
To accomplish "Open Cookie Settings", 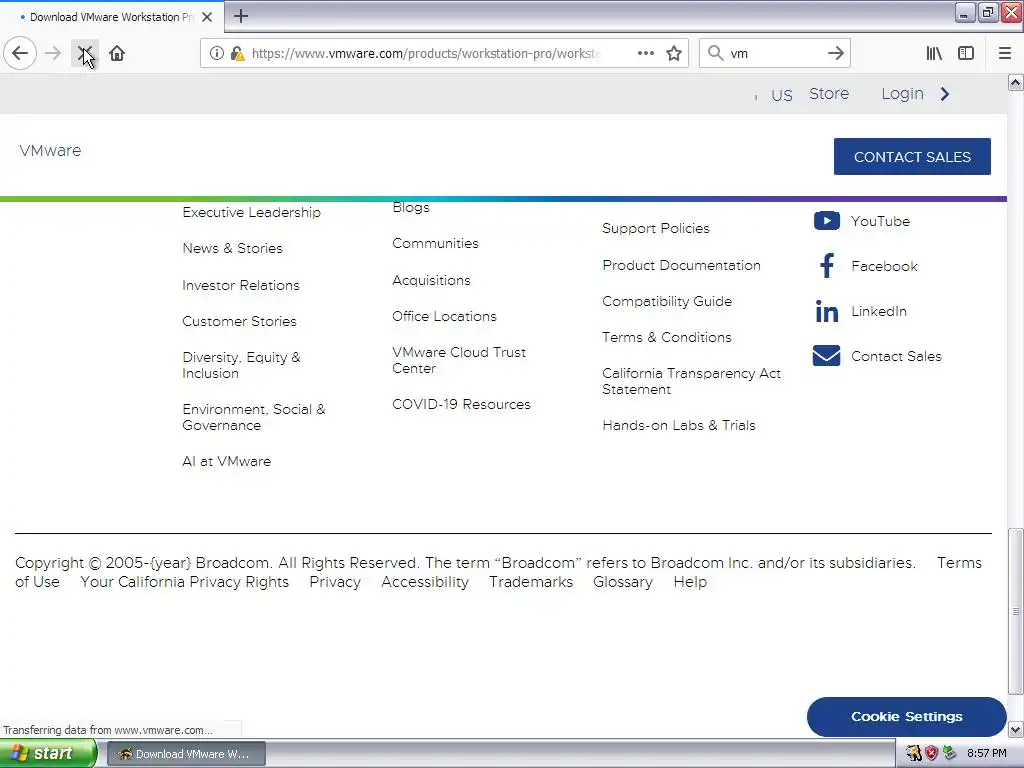I will (x=906, y=716).
